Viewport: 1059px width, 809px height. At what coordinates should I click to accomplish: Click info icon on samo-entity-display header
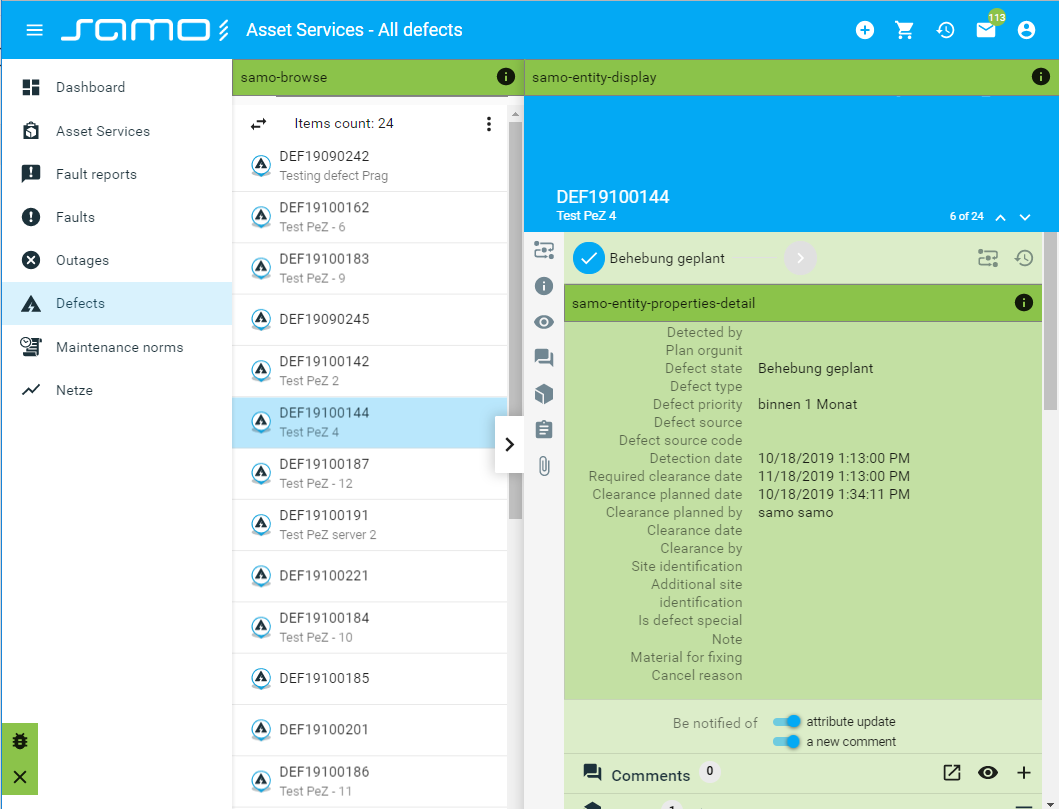[1041, 77]
